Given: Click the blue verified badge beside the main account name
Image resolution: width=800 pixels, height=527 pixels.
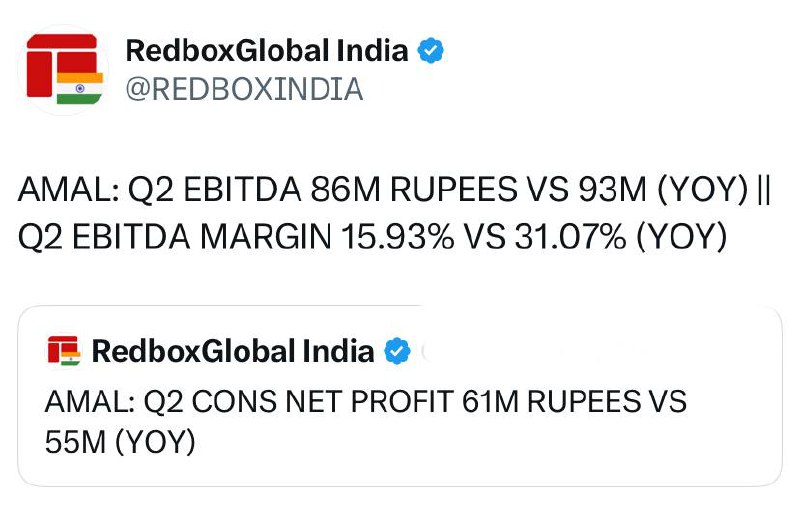Looking at the screenshot, I should 430,50.
